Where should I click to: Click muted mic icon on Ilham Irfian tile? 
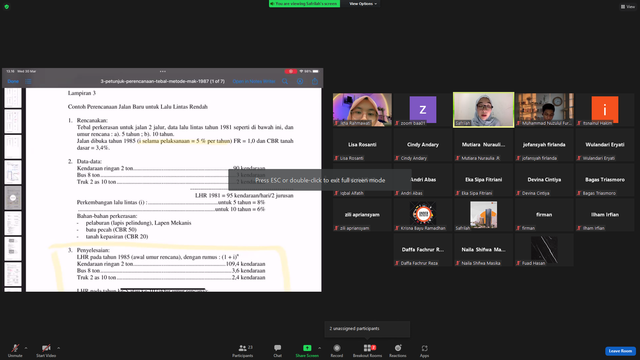tap(579, 228)
